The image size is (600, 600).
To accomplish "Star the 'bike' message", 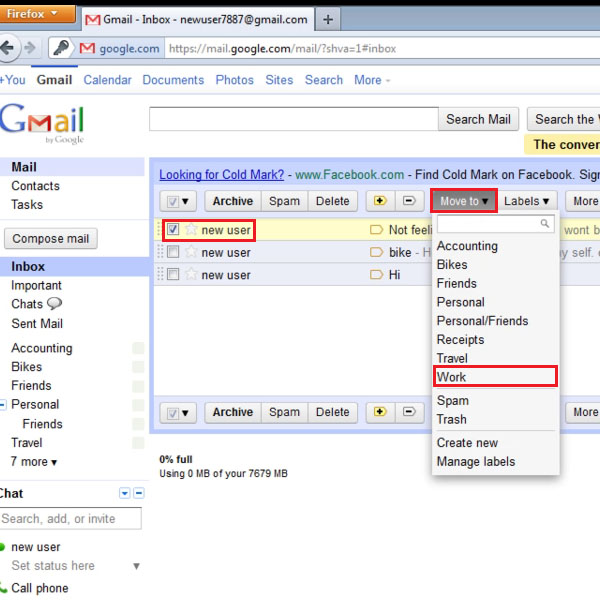I will [191, 252].
